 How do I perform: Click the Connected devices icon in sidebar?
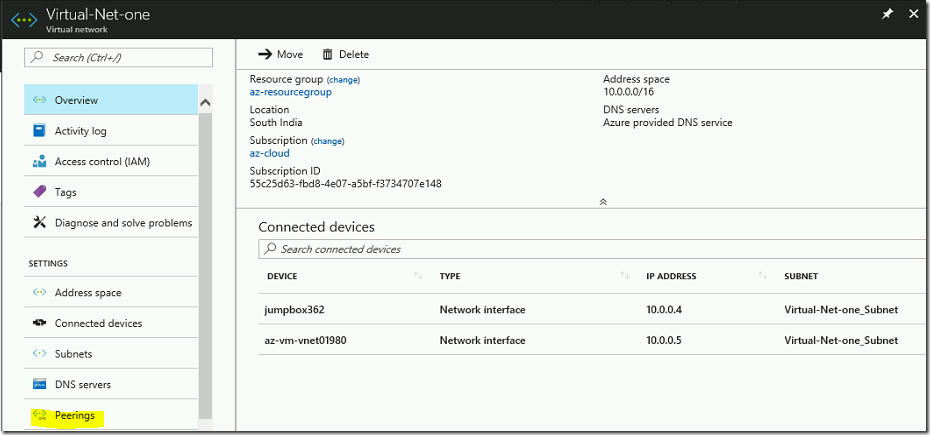point(39,323)
